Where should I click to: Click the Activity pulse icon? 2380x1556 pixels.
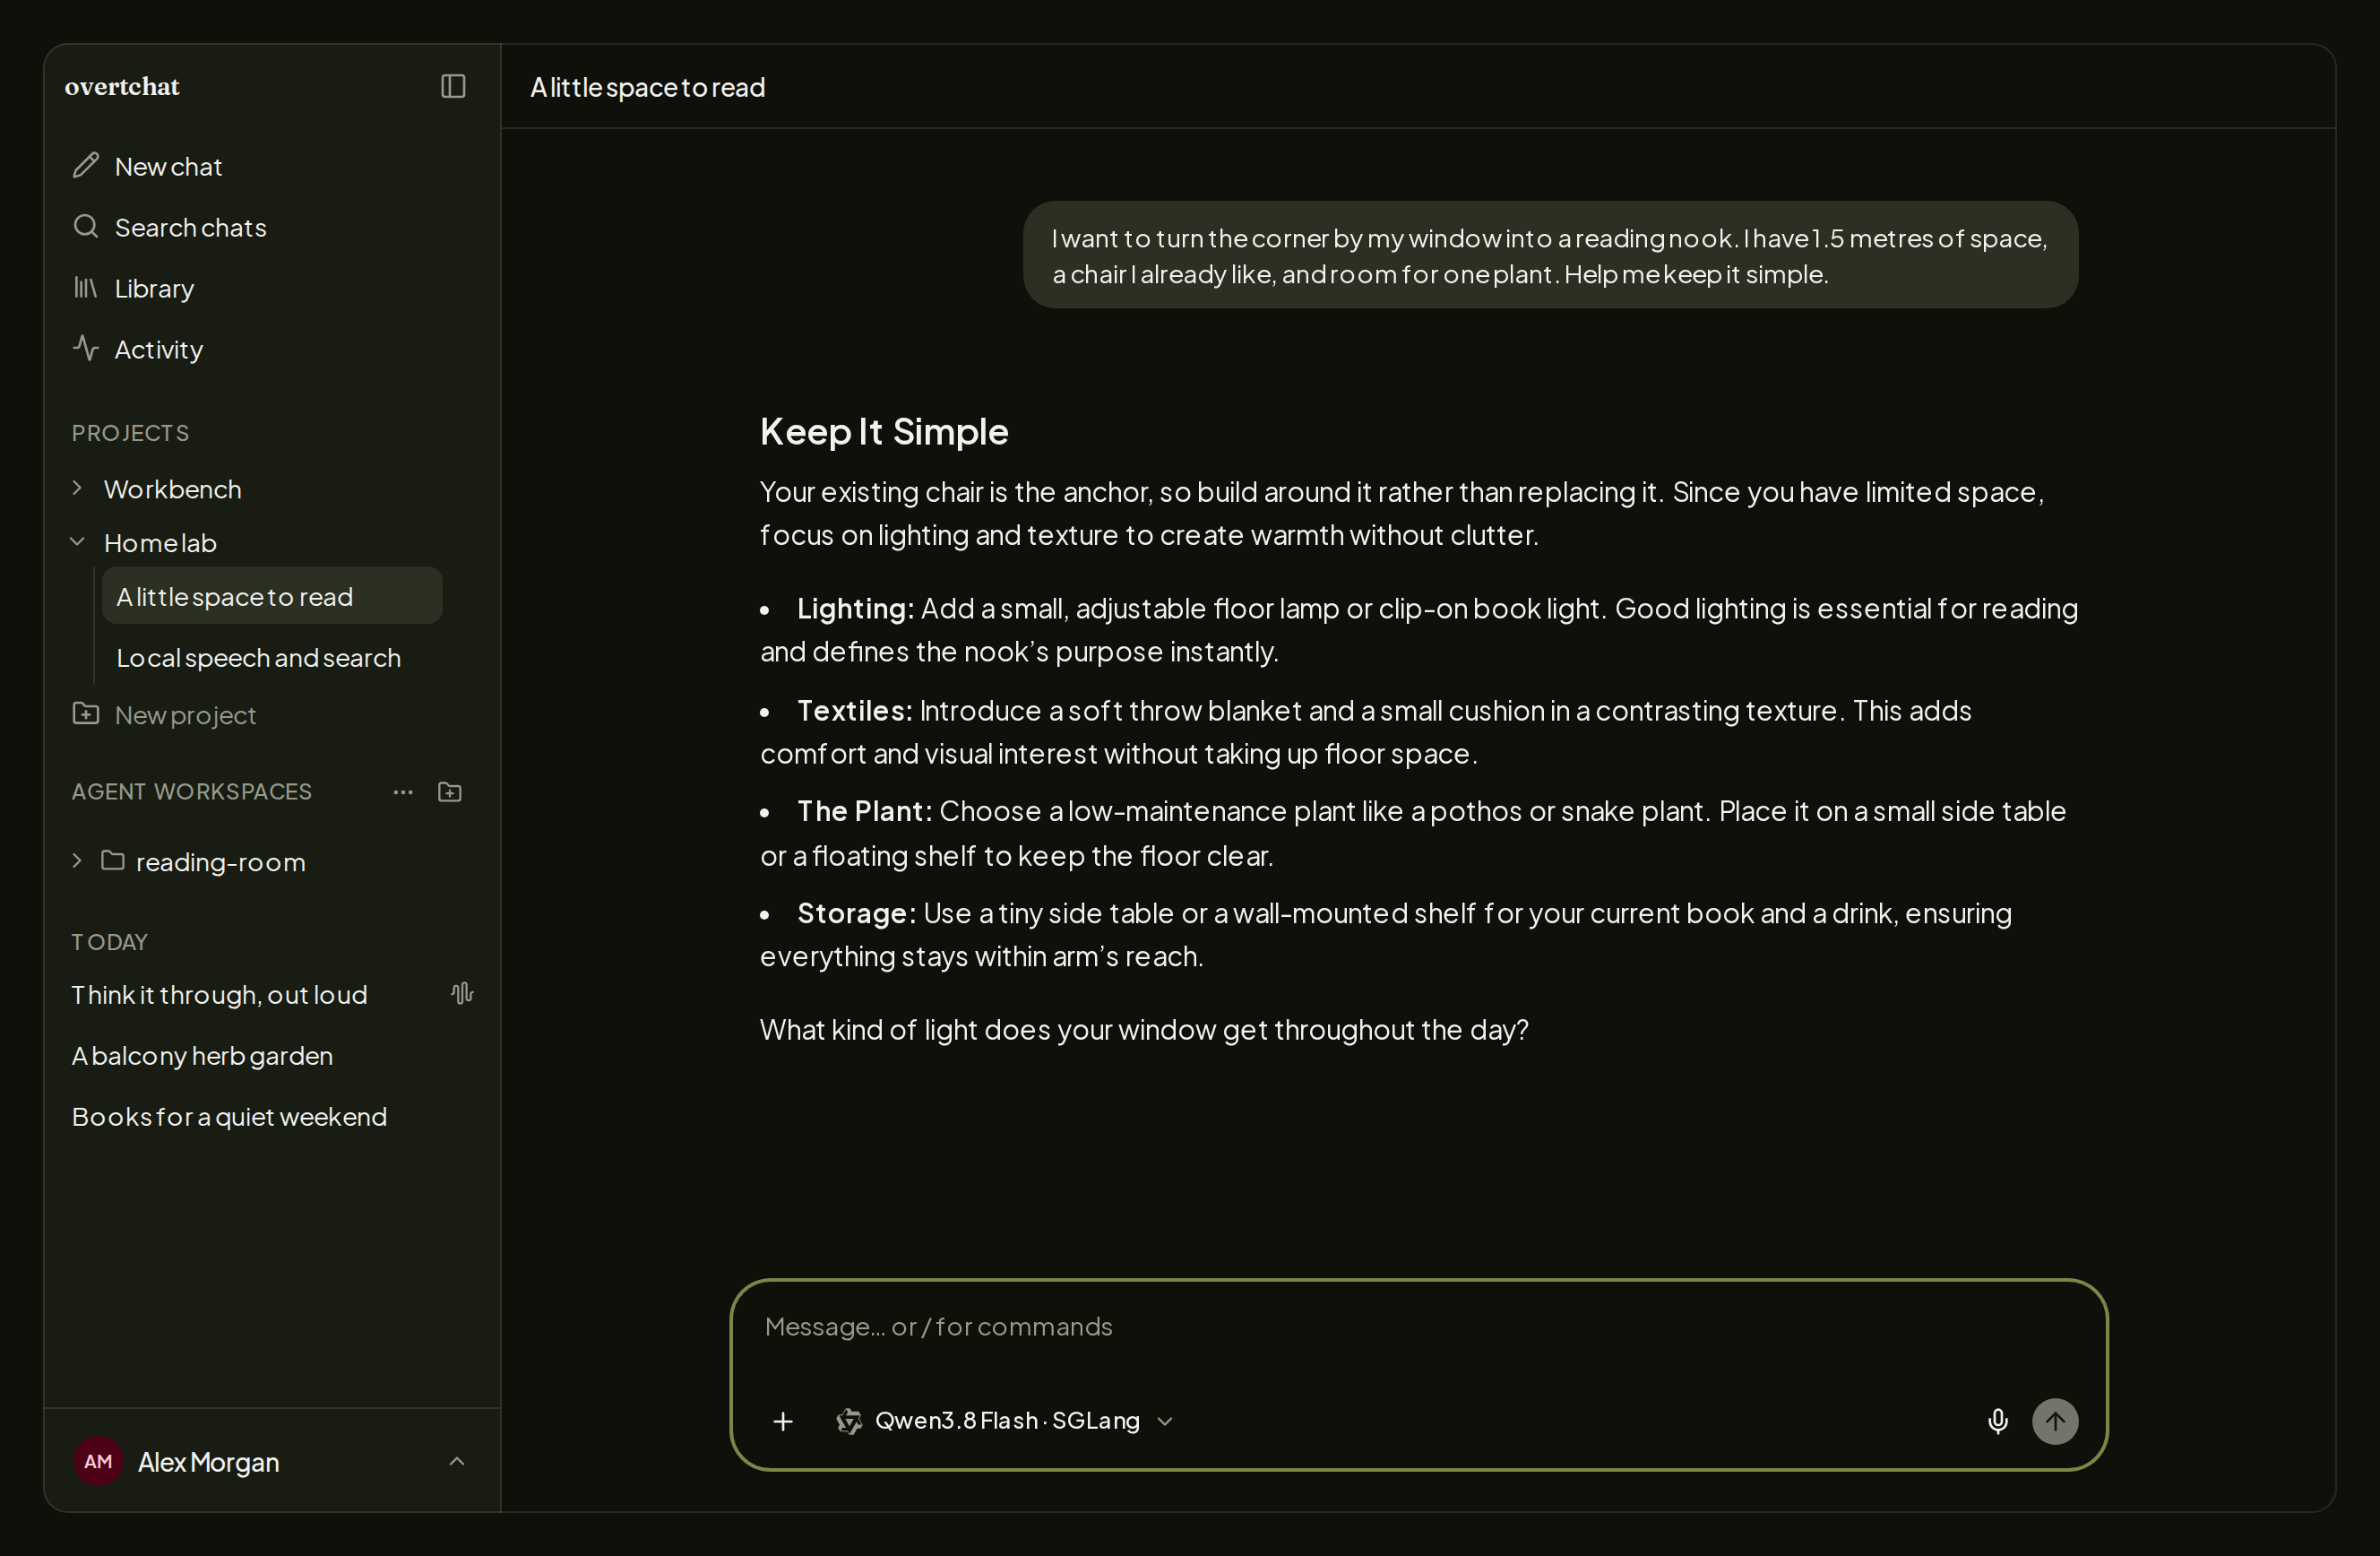pos(86,348)
